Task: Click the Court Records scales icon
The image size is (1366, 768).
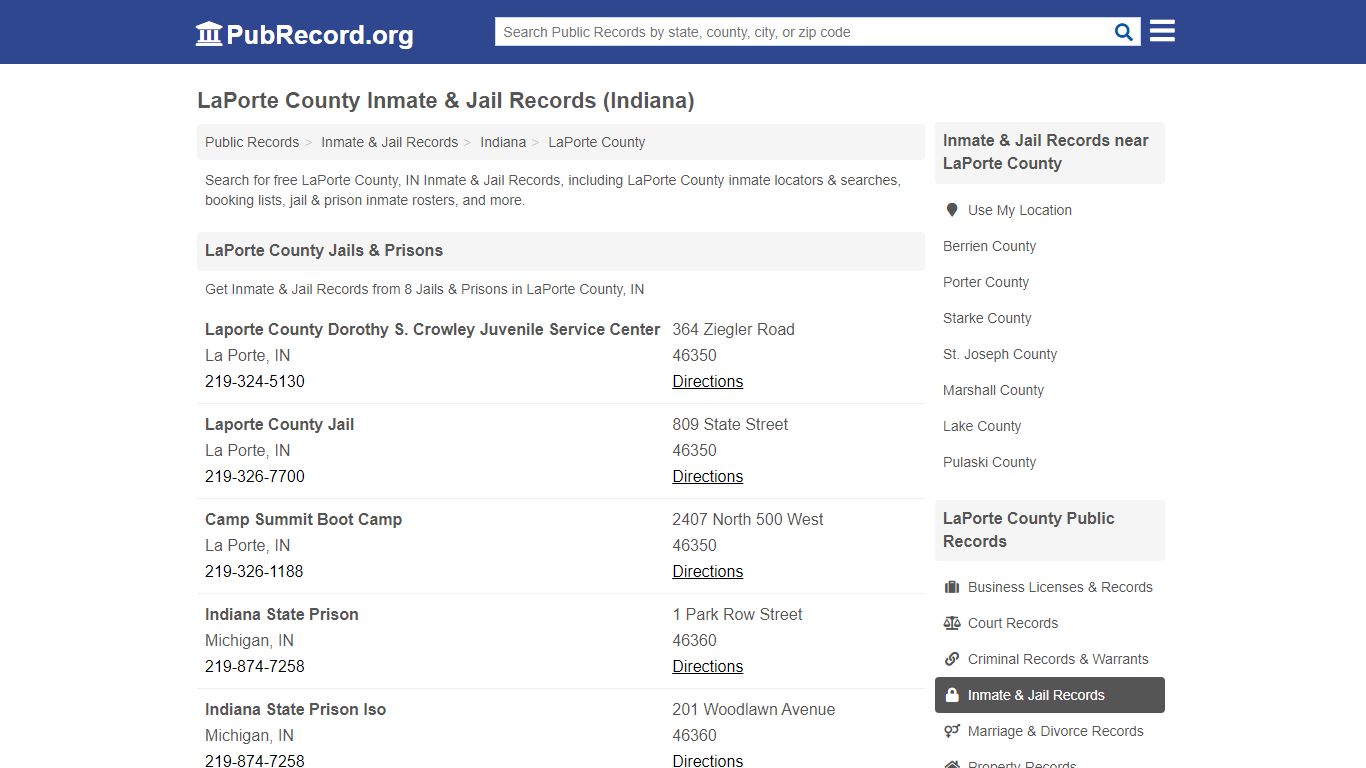Action: click(x=952, y=623)
